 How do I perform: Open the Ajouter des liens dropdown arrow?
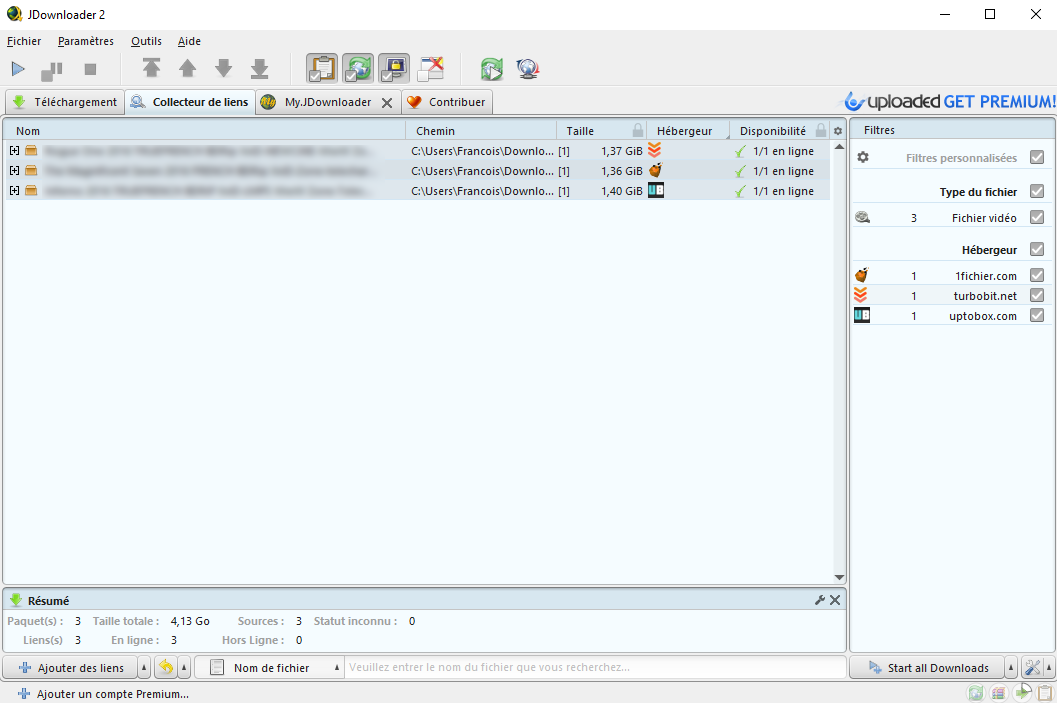click(144, 667)
